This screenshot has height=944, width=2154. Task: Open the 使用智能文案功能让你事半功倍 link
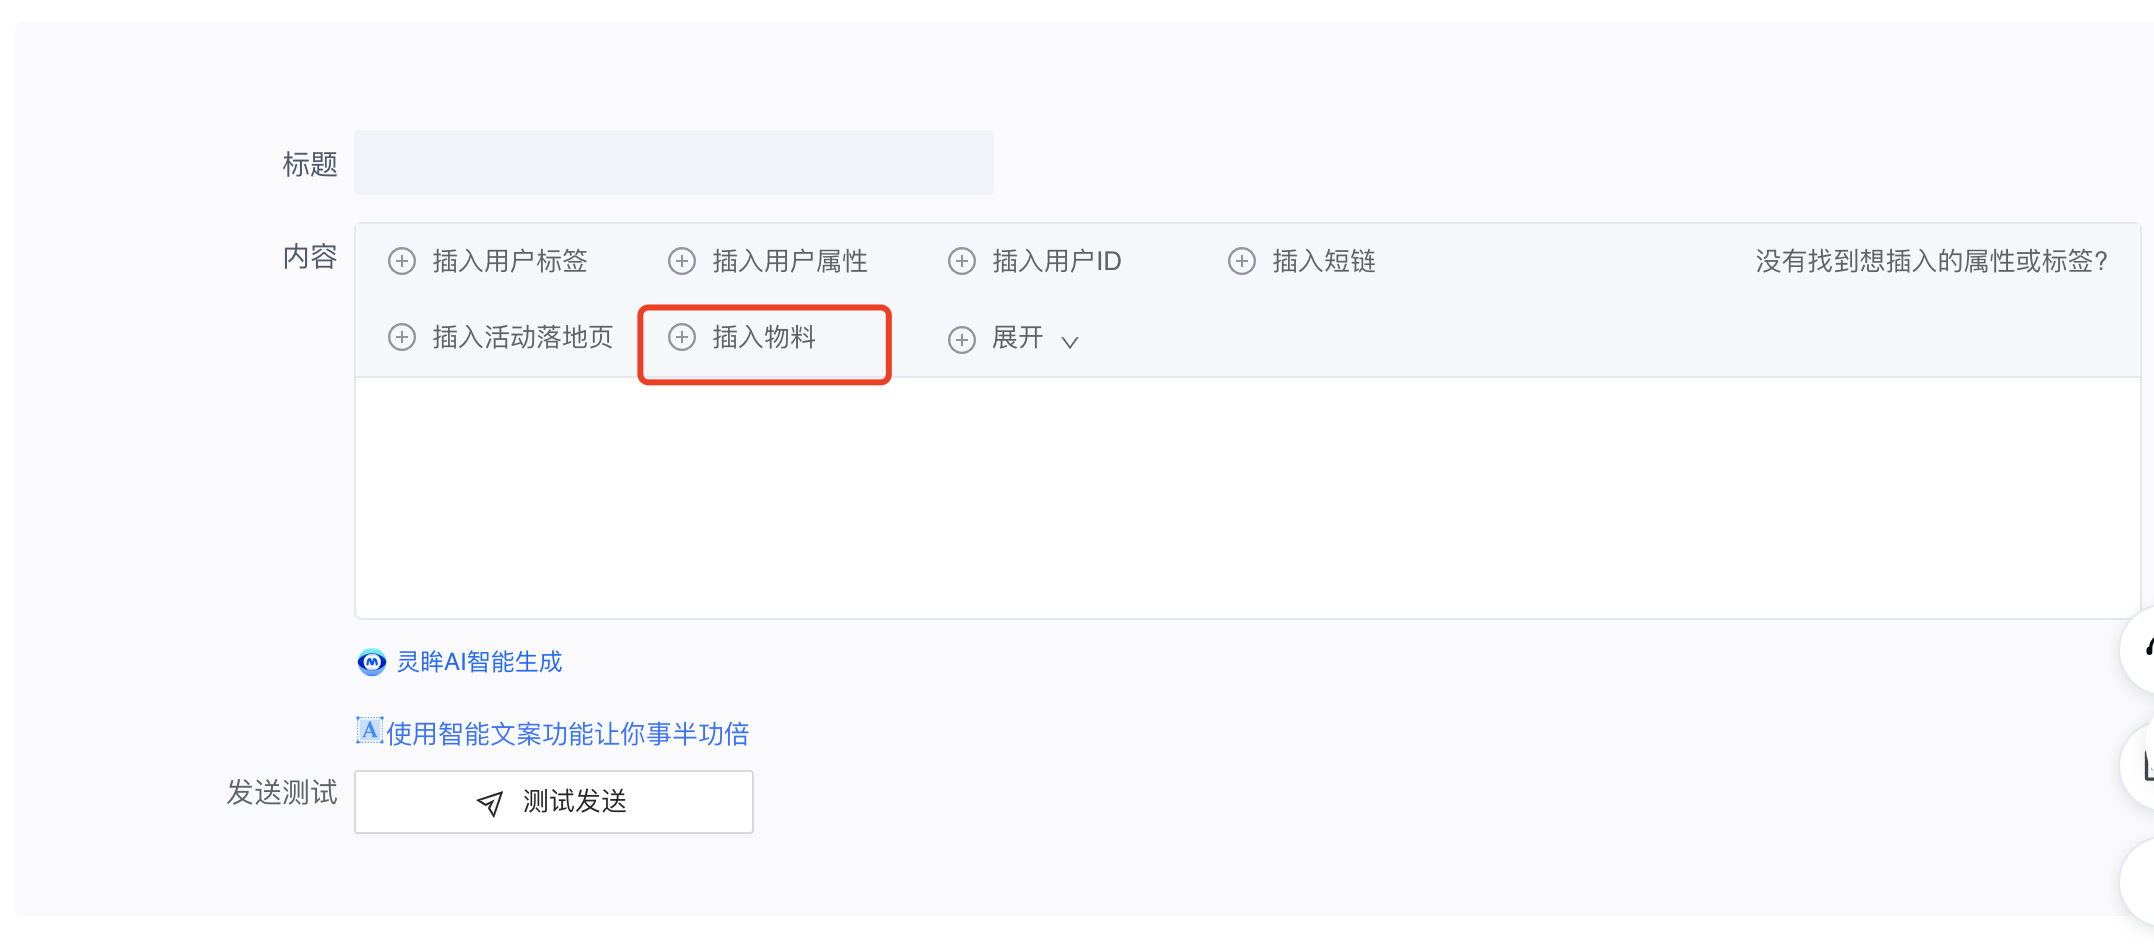point(568,734)
